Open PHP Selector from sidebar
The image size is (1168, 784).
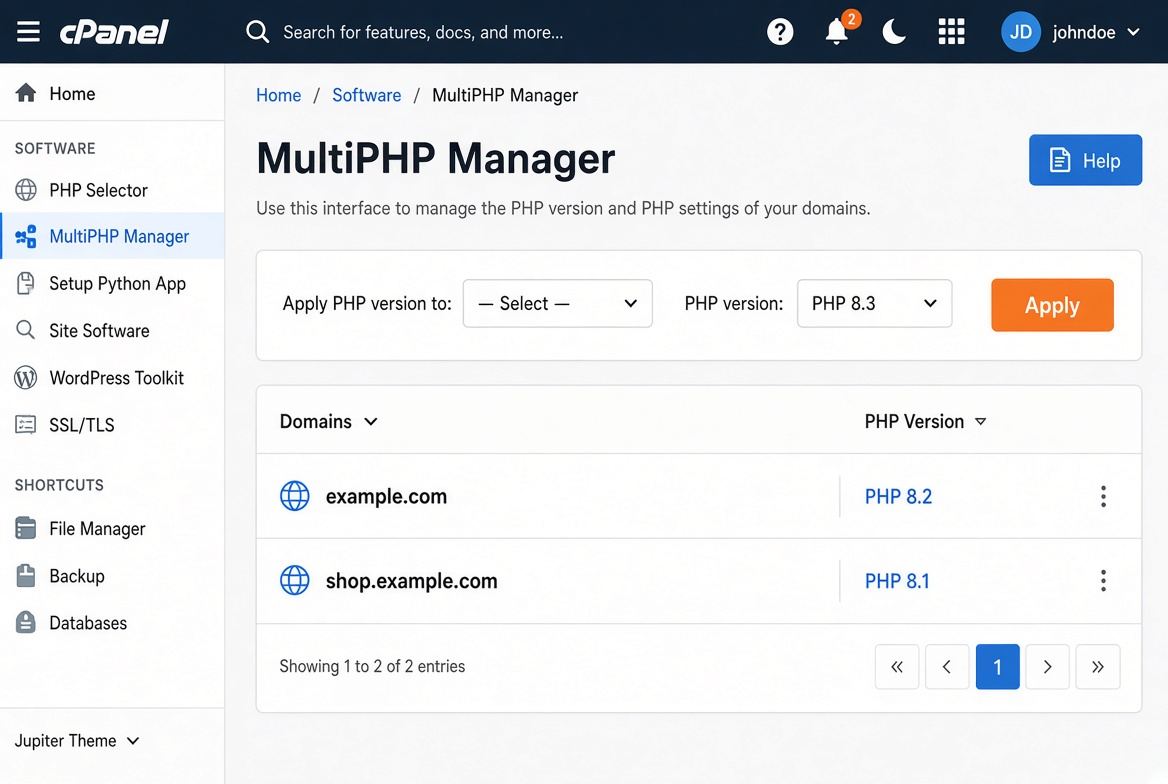pos(112,190)
